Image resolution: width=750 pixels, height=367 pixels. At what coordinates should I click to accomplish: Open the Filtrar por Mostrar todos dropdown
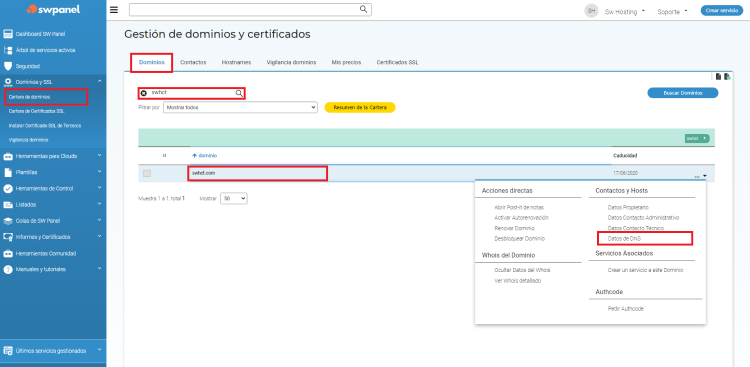click(x=240, y=108)
